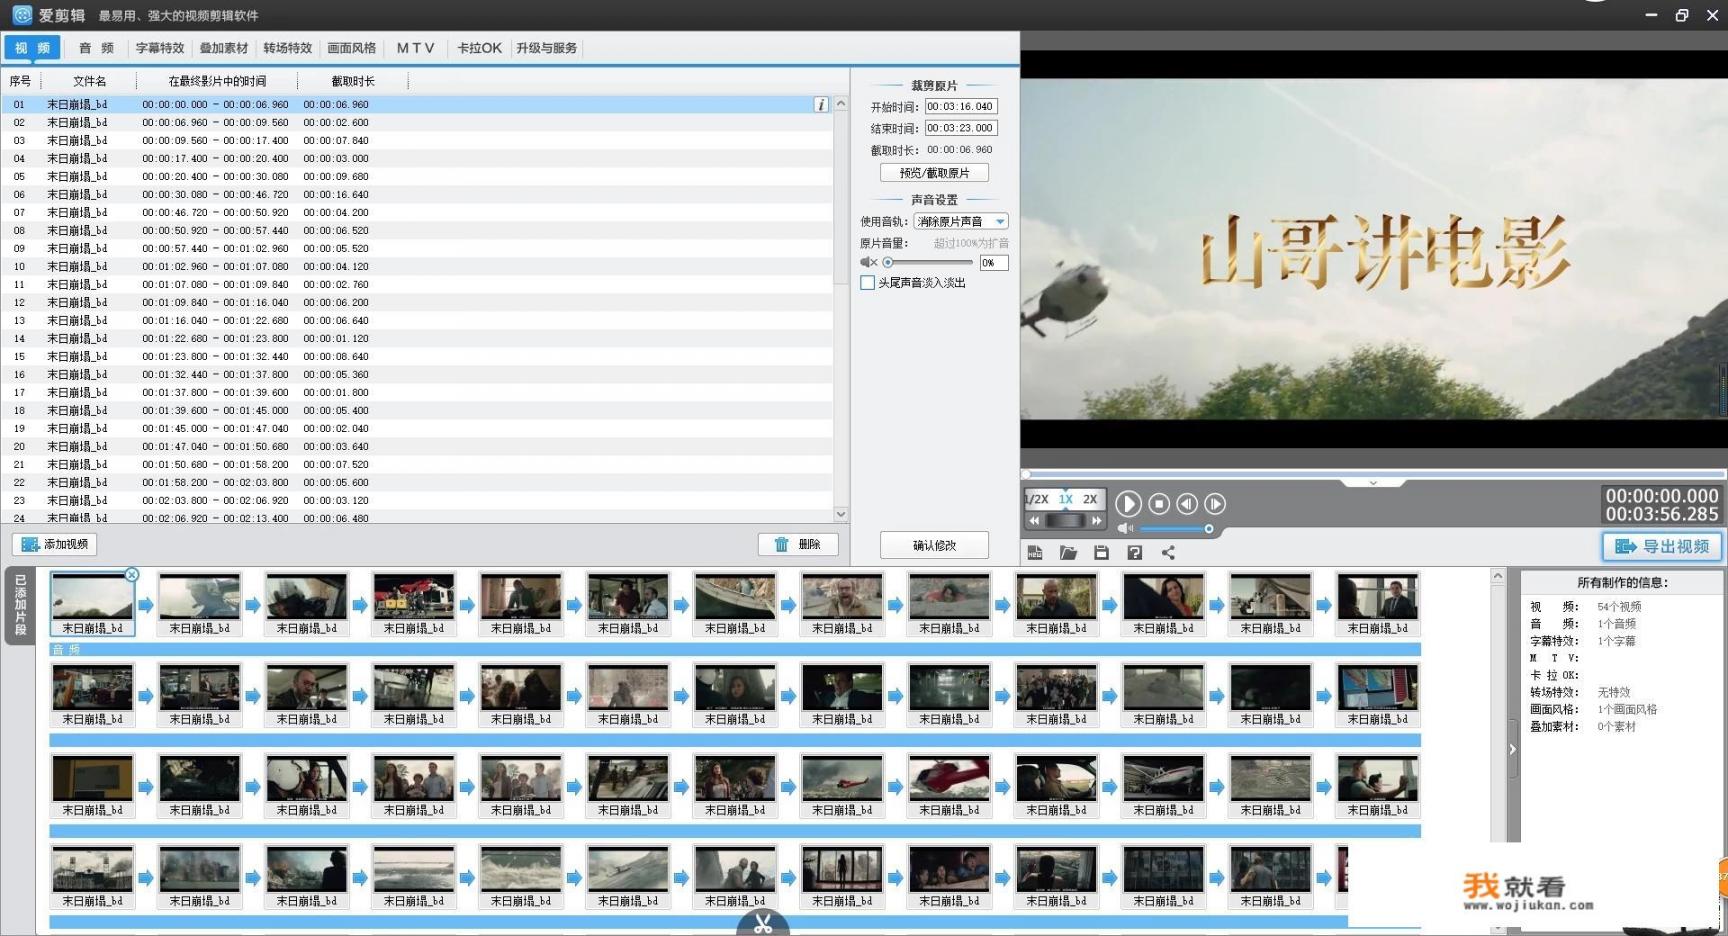Open the 卡拉OK tab

click(x=479, y=48)
